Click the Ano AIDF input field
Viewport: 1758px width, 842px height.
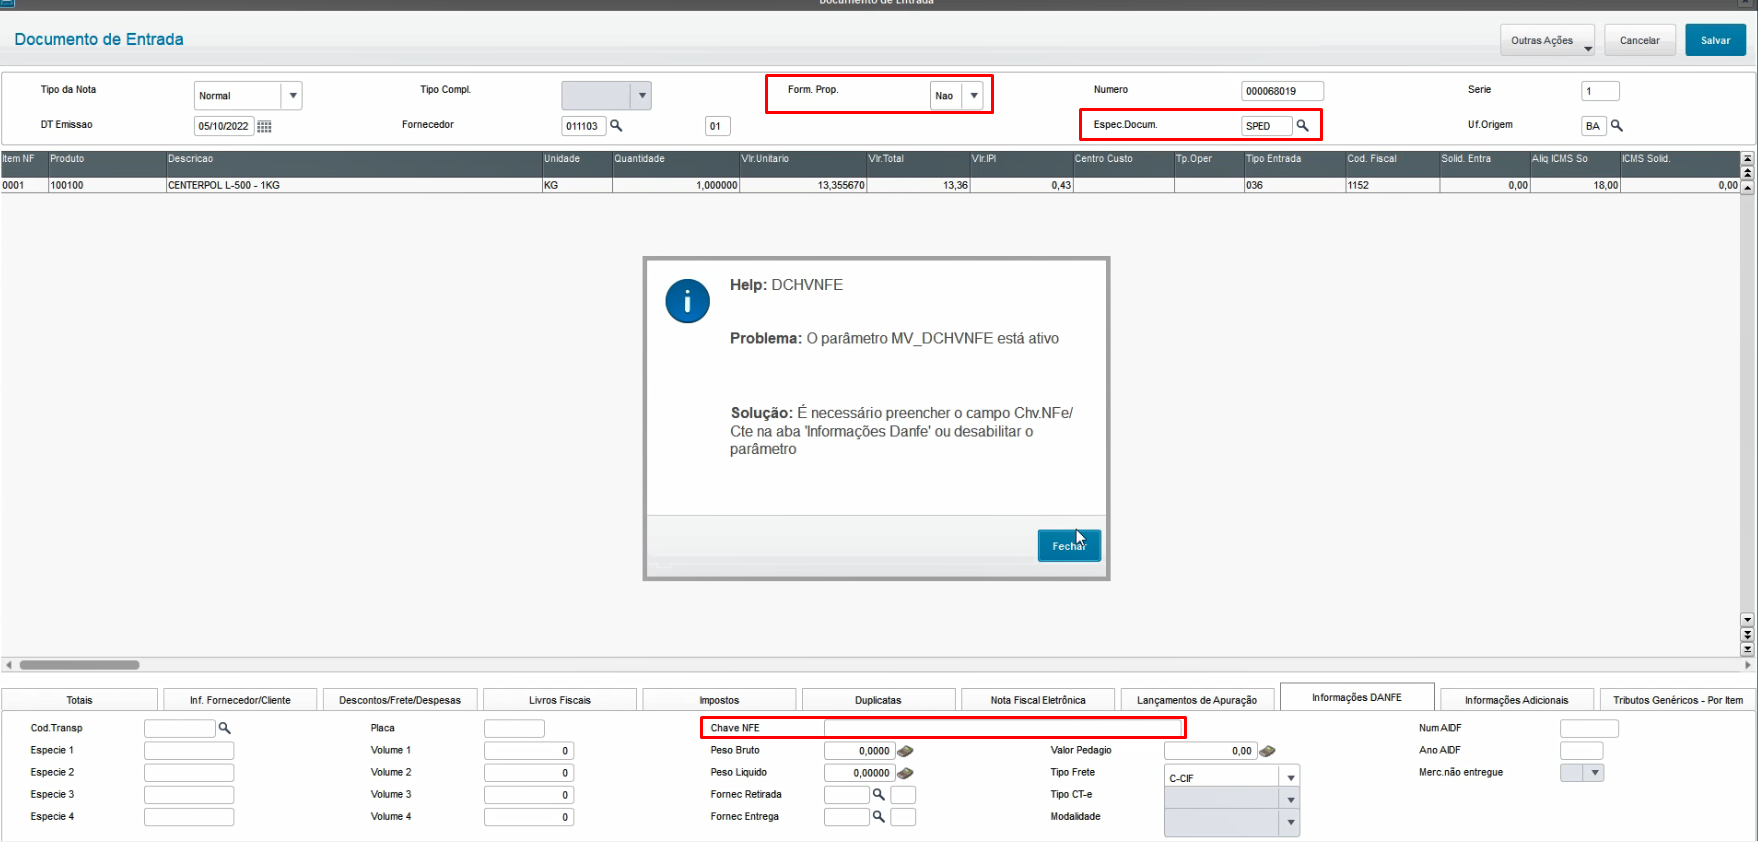tap(1581, 751)
